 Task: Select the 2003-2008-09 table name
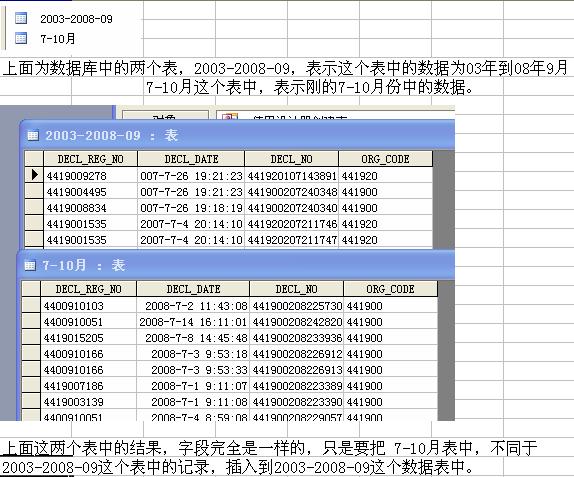76,19
